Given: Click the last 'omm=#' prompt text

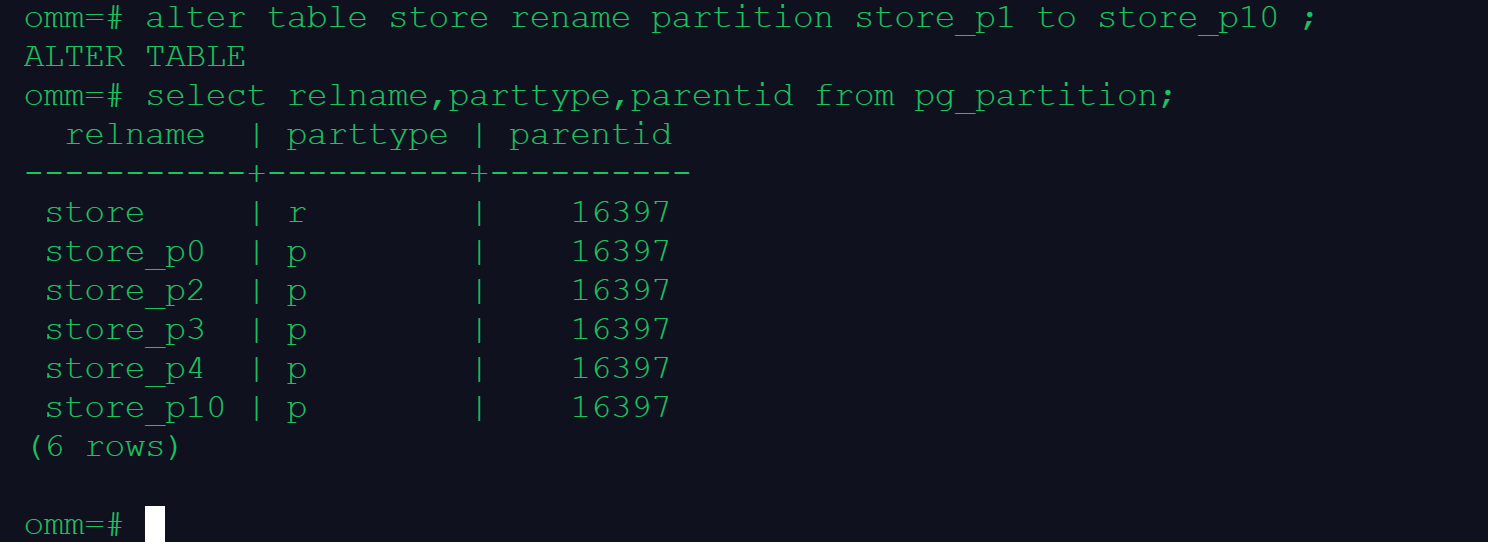Looking at the screenshot, I should pyautogui.click(x=74, y=525).
